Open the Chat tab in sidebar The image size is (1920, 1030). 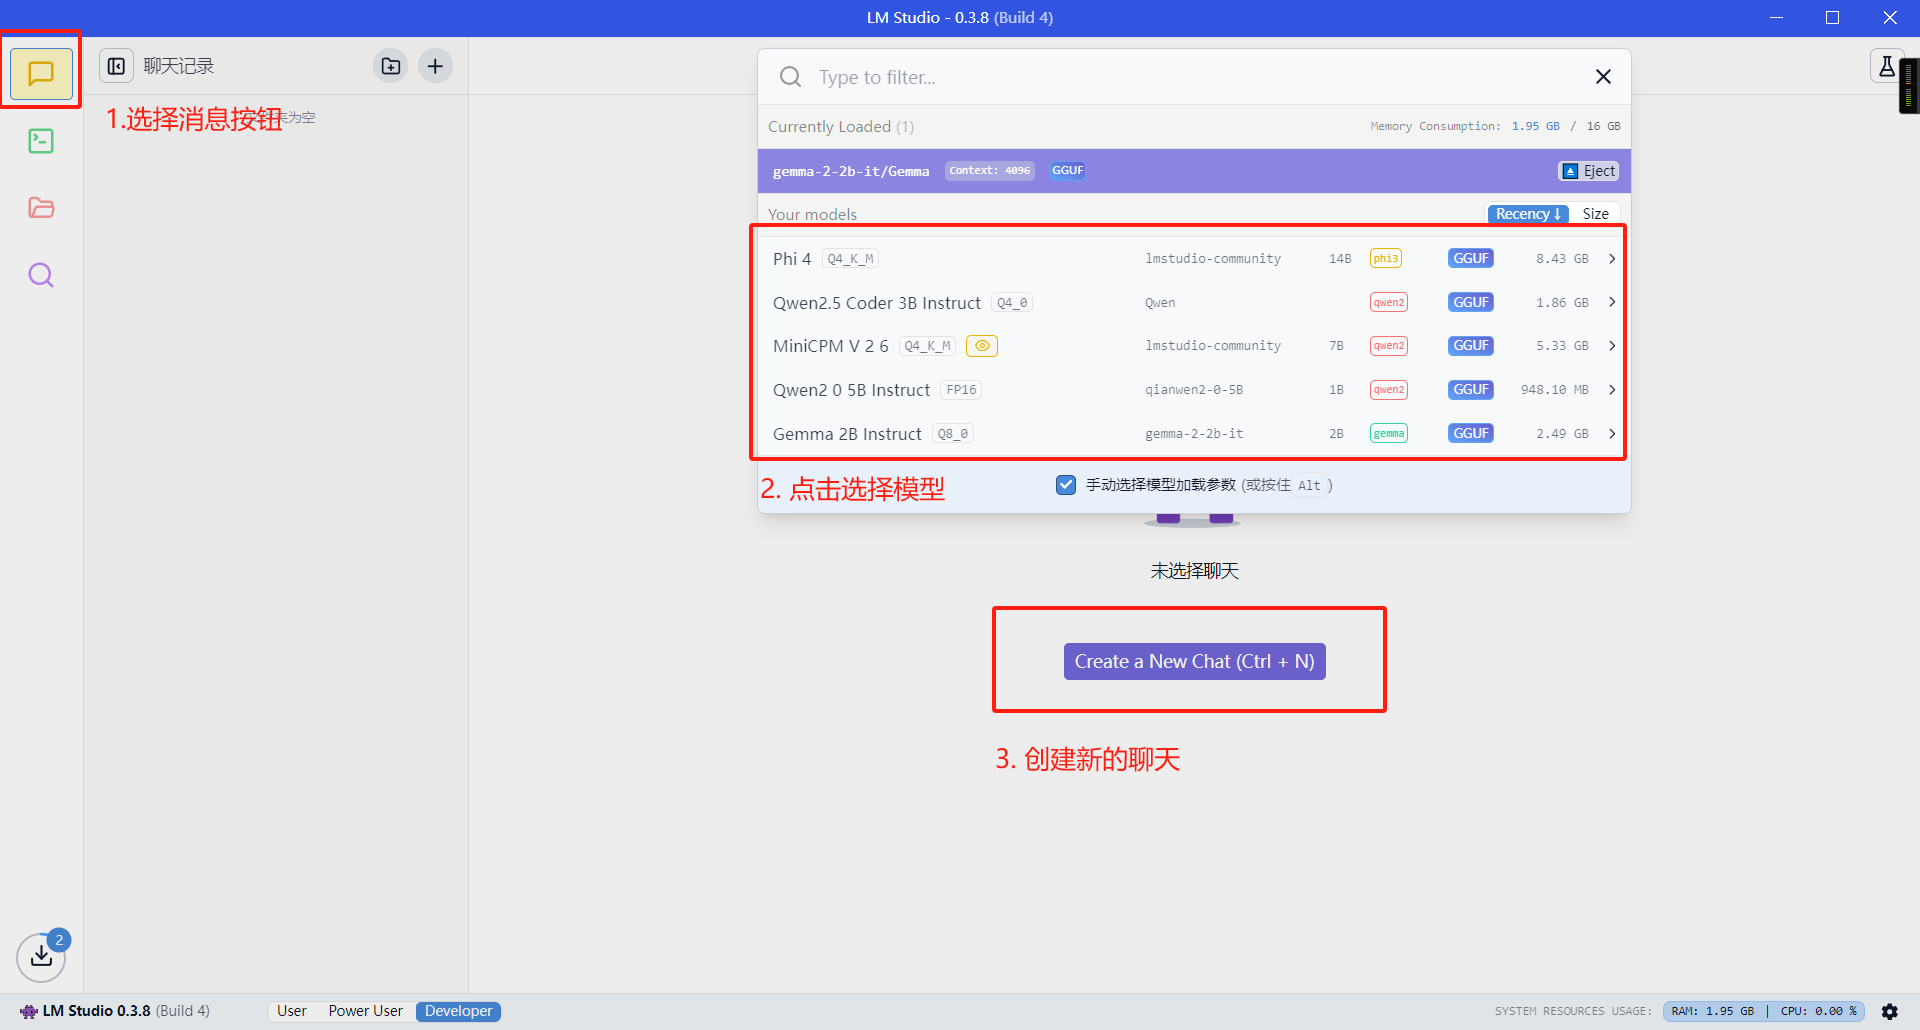pos(41,73)
